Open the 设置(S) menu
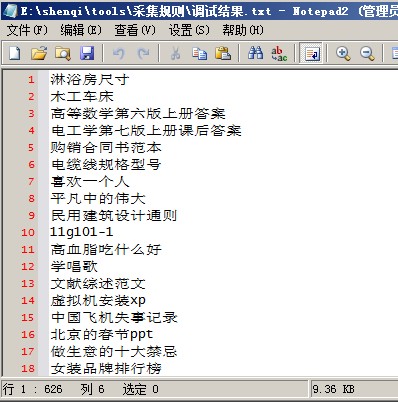 (x=189, y=31)
